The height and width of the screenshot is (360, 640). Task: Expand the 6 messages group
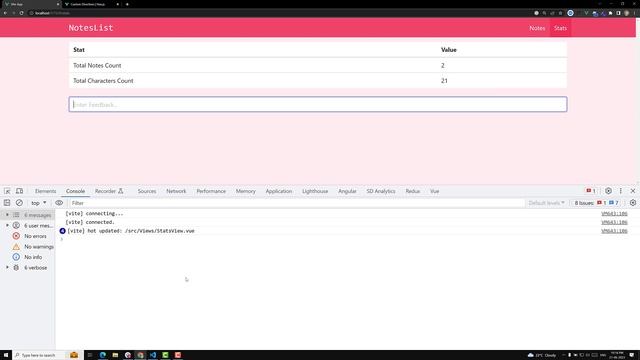pyautogui.click(x=7, y=215)
